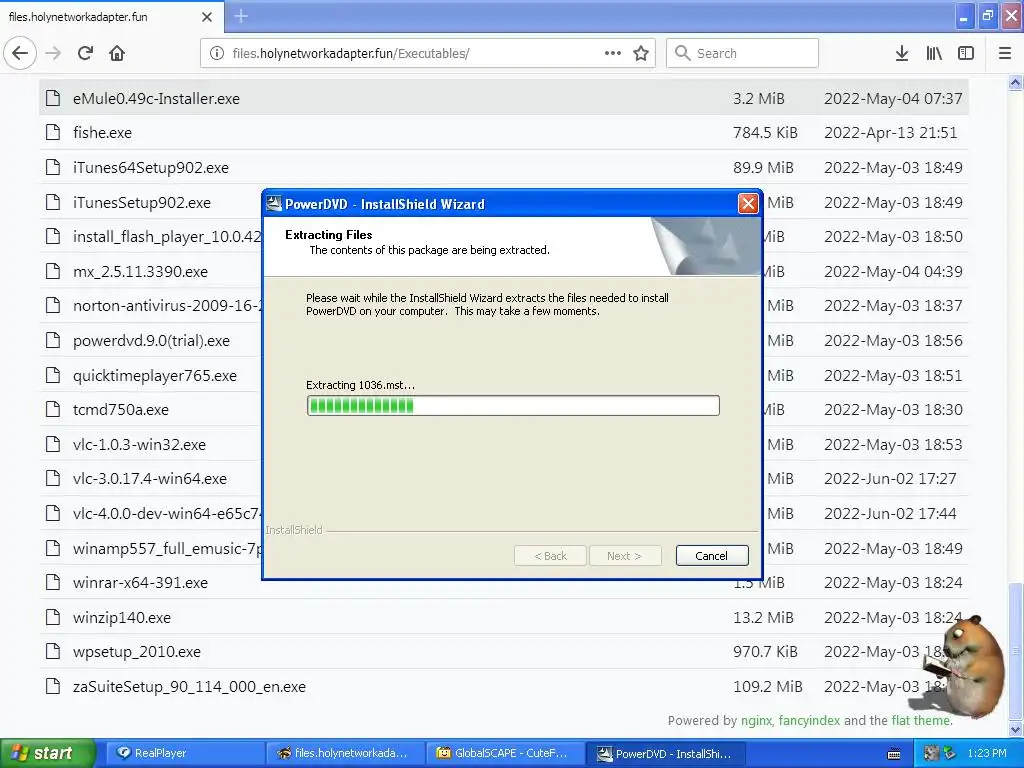Select the 2022-Jun-02 17:44 date entry
The image size is (1024, 768).
(x=890, y=514)
